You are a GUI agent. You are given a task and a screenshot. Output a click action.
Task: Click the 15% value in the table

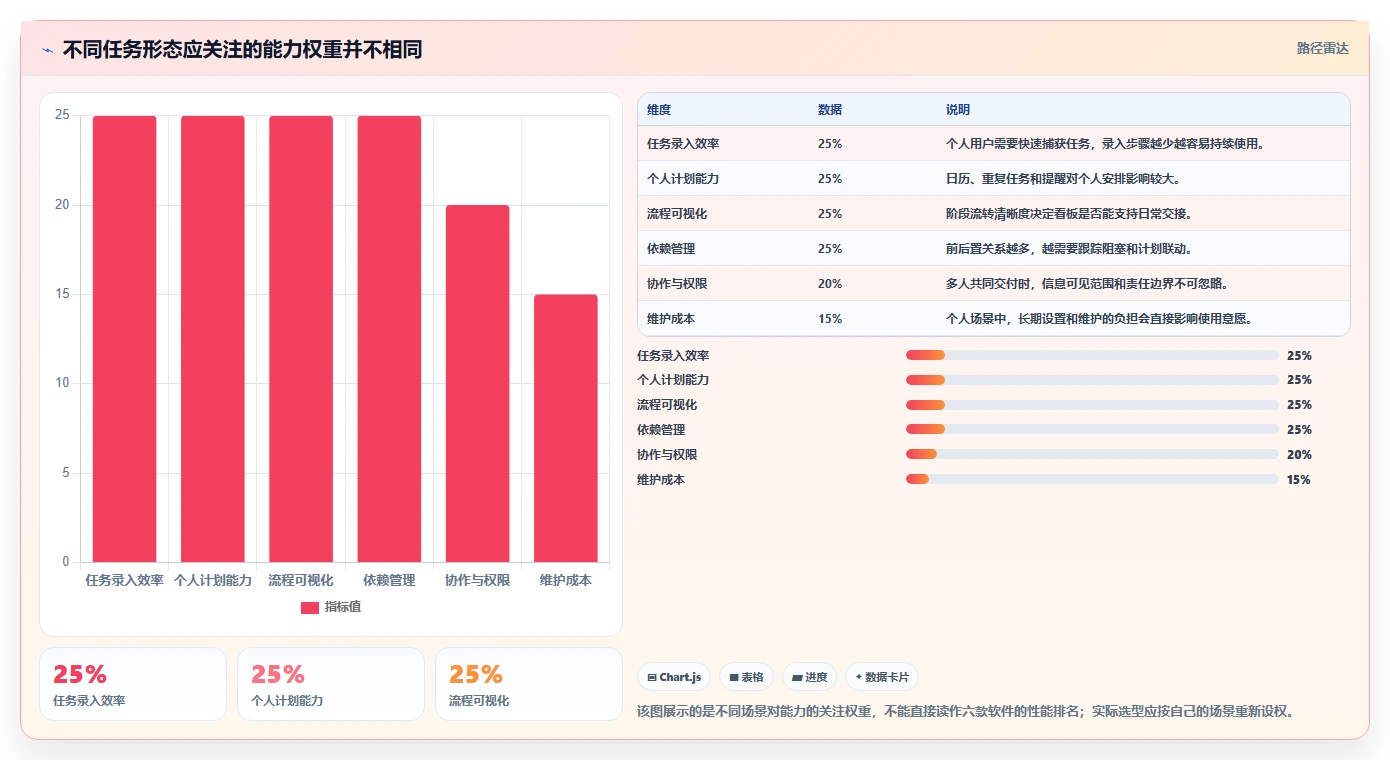(x=830, y=319)
